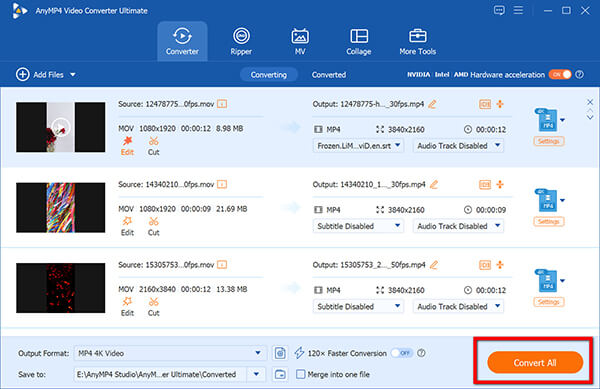Choose the MP4 4K format profile for the 12478775 file
Screen dimensions: 600x389
(549, 120)
